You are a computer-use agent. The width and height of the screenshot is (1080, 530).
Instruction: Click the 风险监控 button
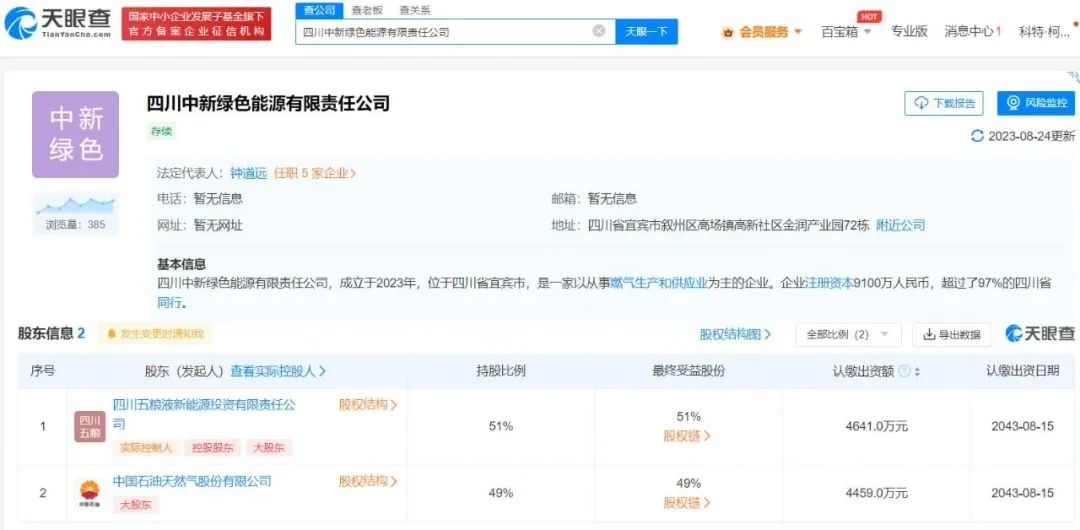[1035, 103]
